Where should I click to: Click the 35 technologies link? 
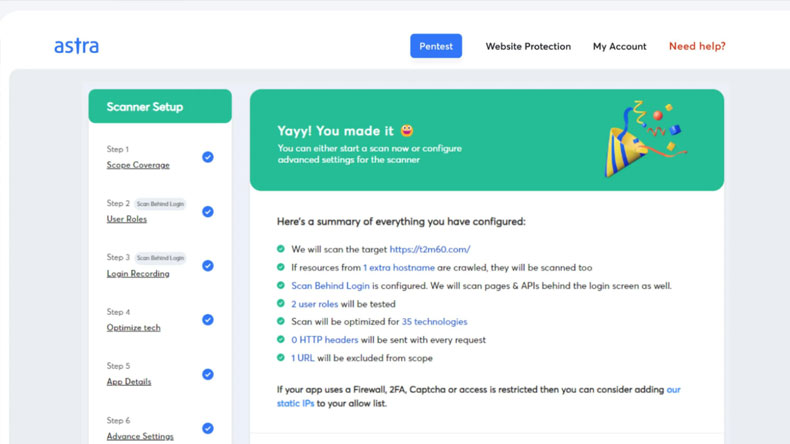coord(434,322)
